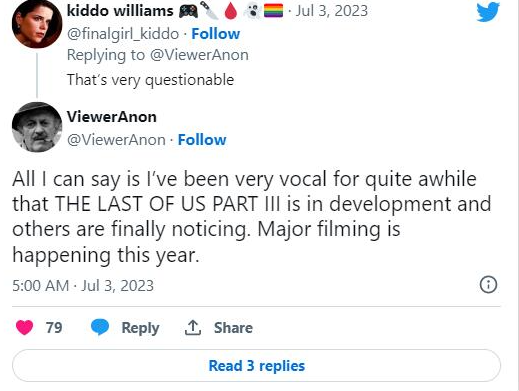Screen dimensions: 519x391
Task: Click the share upload arrow icon
Action: point(193,327)
